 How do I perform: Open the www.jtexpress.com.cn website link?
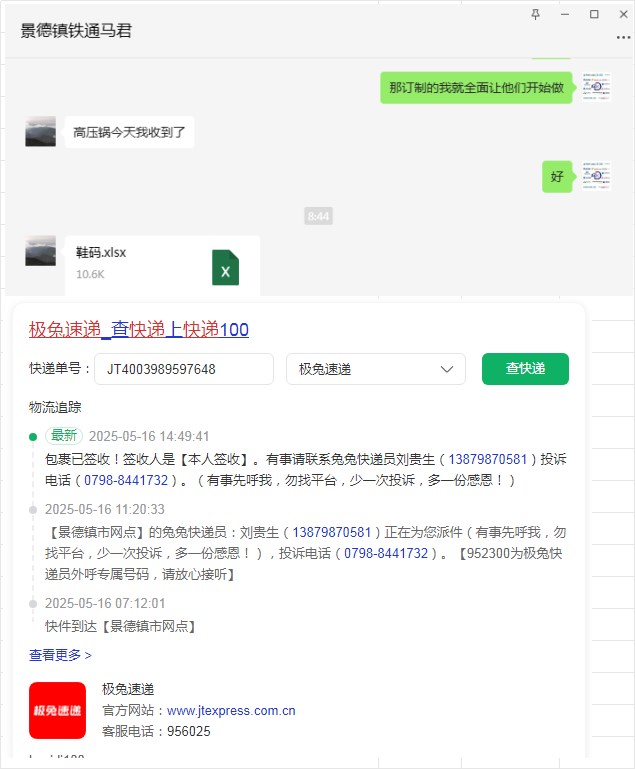[x=231, y=710]
